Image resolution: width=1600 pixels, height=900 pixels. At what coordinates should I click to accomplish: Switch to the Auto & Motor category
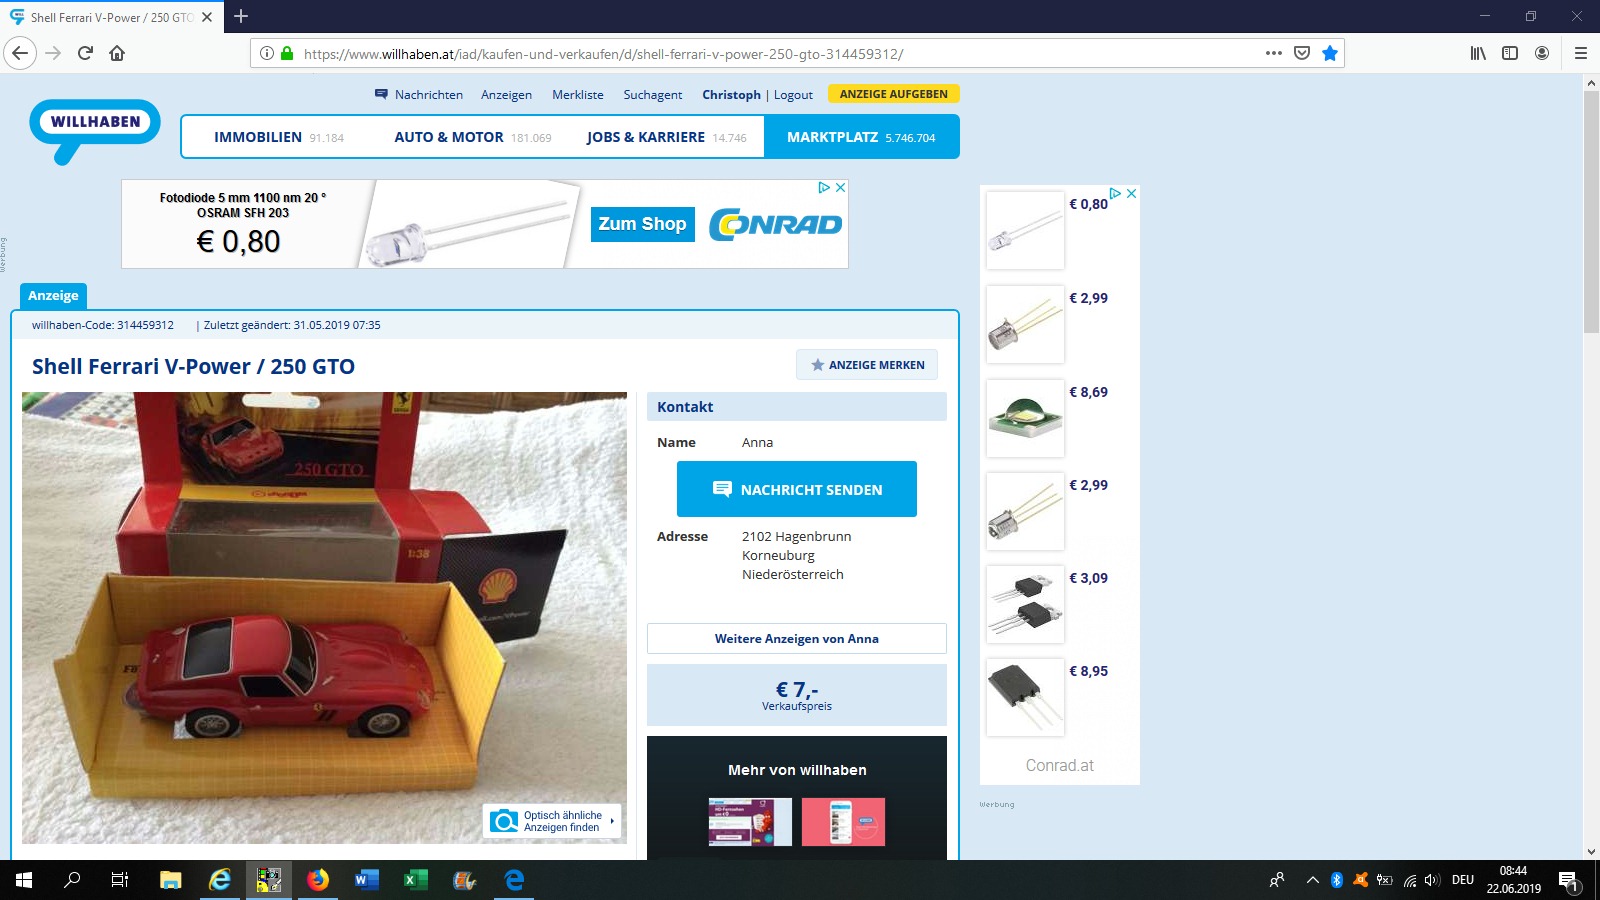pyautogui.click(x=472, y=137)
